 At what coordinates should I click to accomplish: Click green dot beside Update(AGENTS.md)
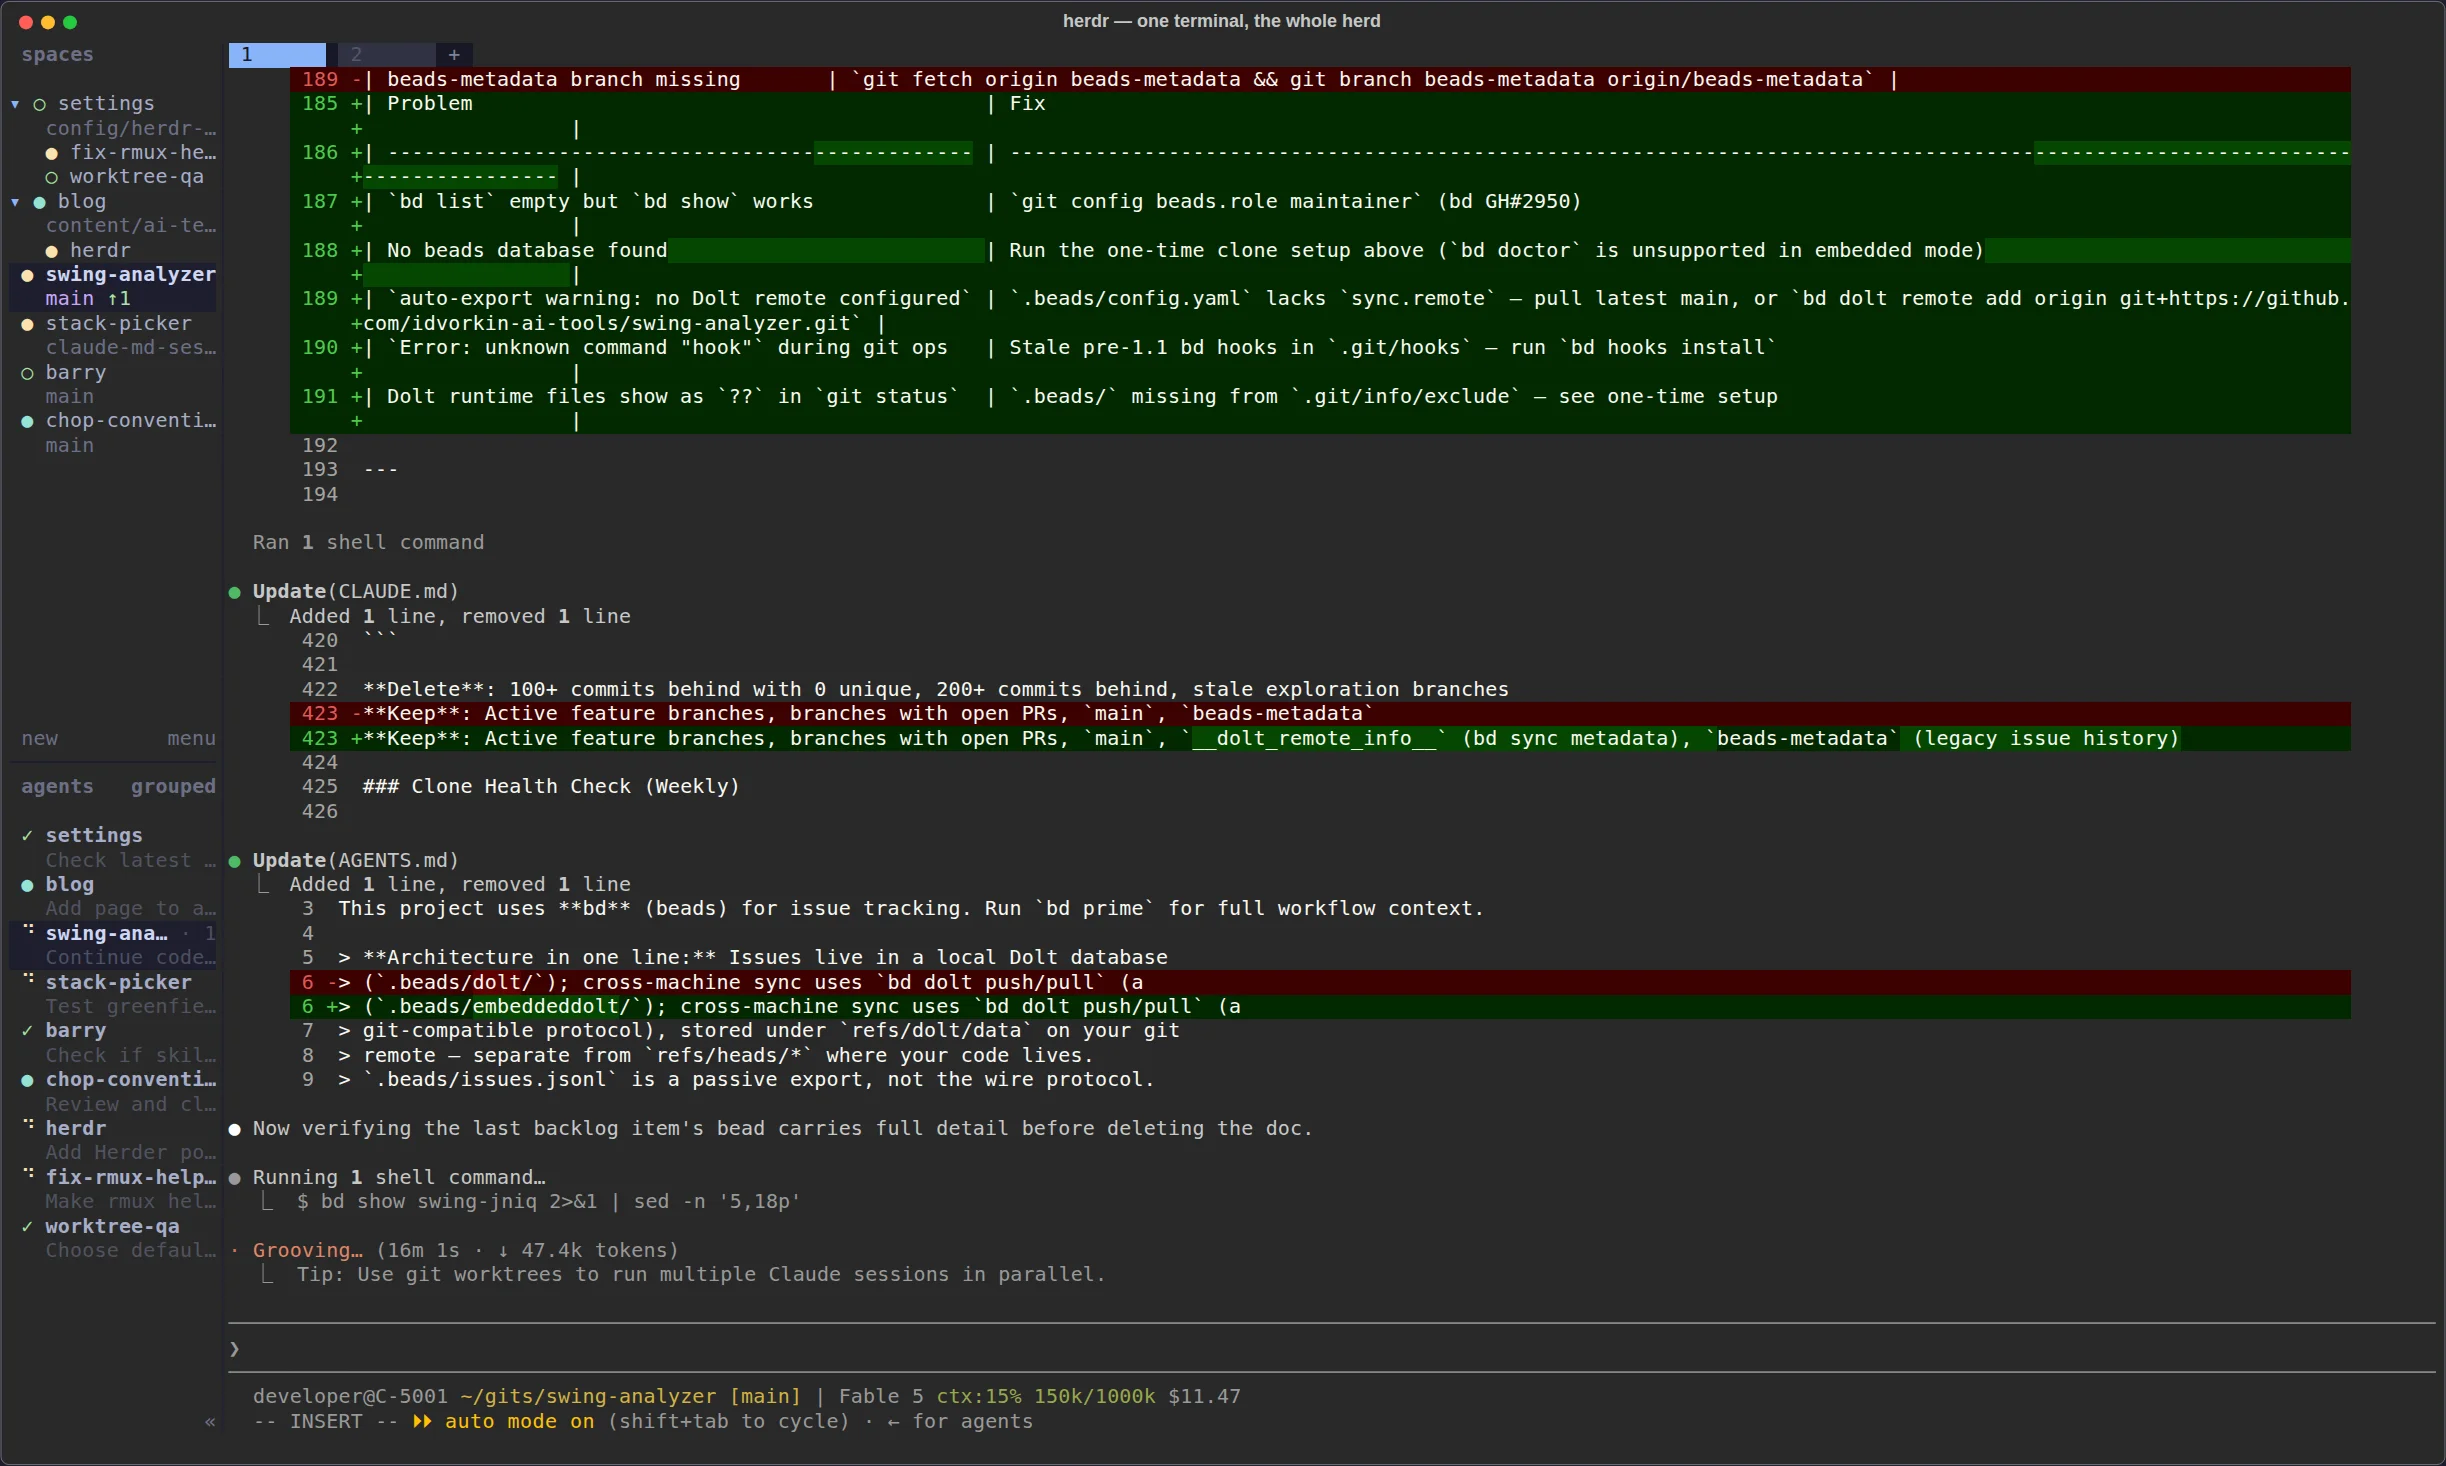pyautogui.click(x=235, y=862)
